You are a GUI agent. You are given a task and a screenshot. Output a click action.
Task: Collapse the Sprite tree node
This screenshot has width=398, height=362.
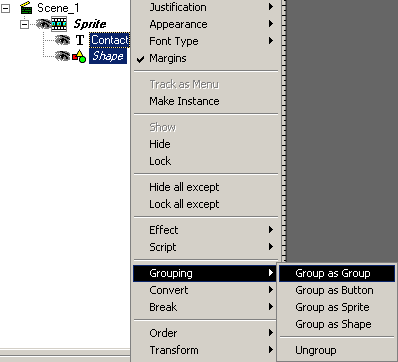24,24
